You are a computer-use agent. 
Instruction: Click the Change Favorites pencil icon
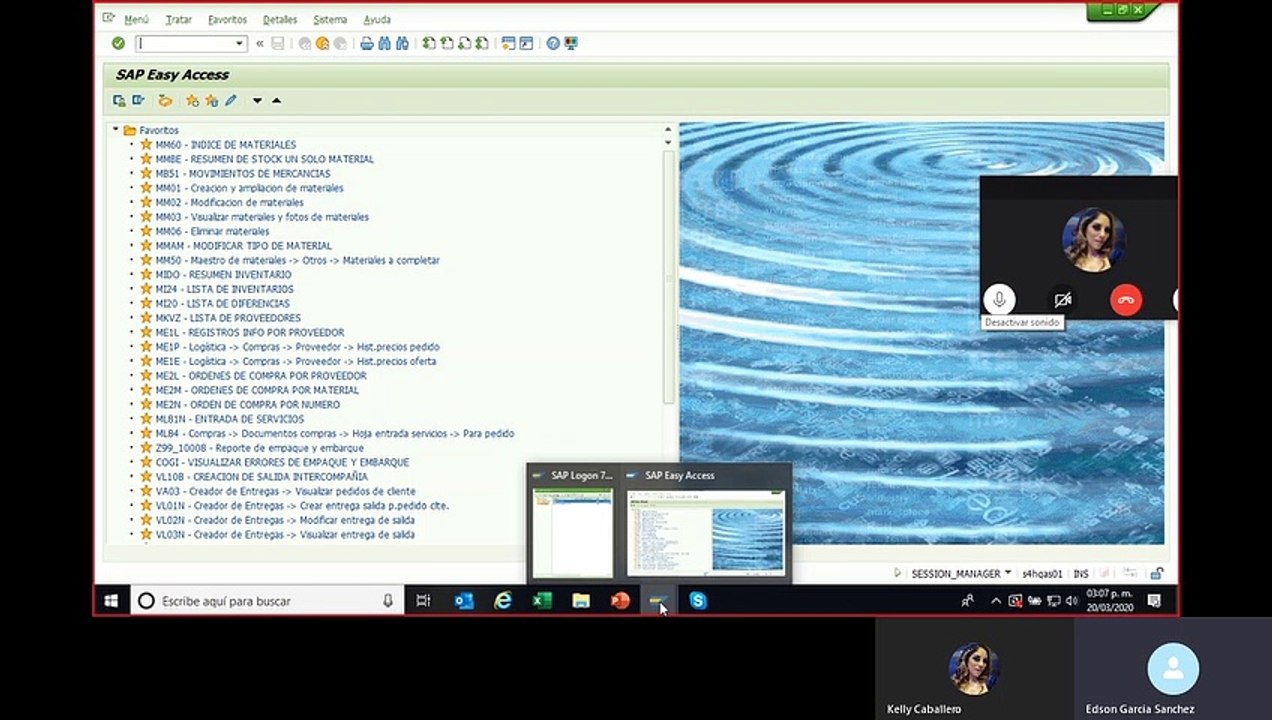(230, 100)
